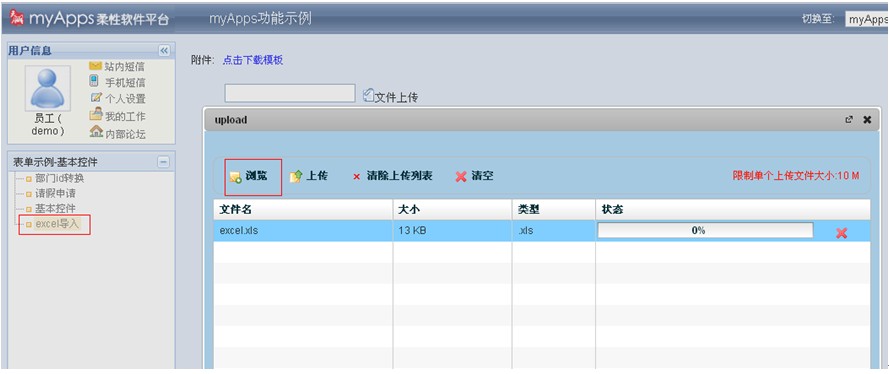The image size is (889, 374).
Task: Click the 站内短信 envelope icon
Action: (x=95, y=66)
